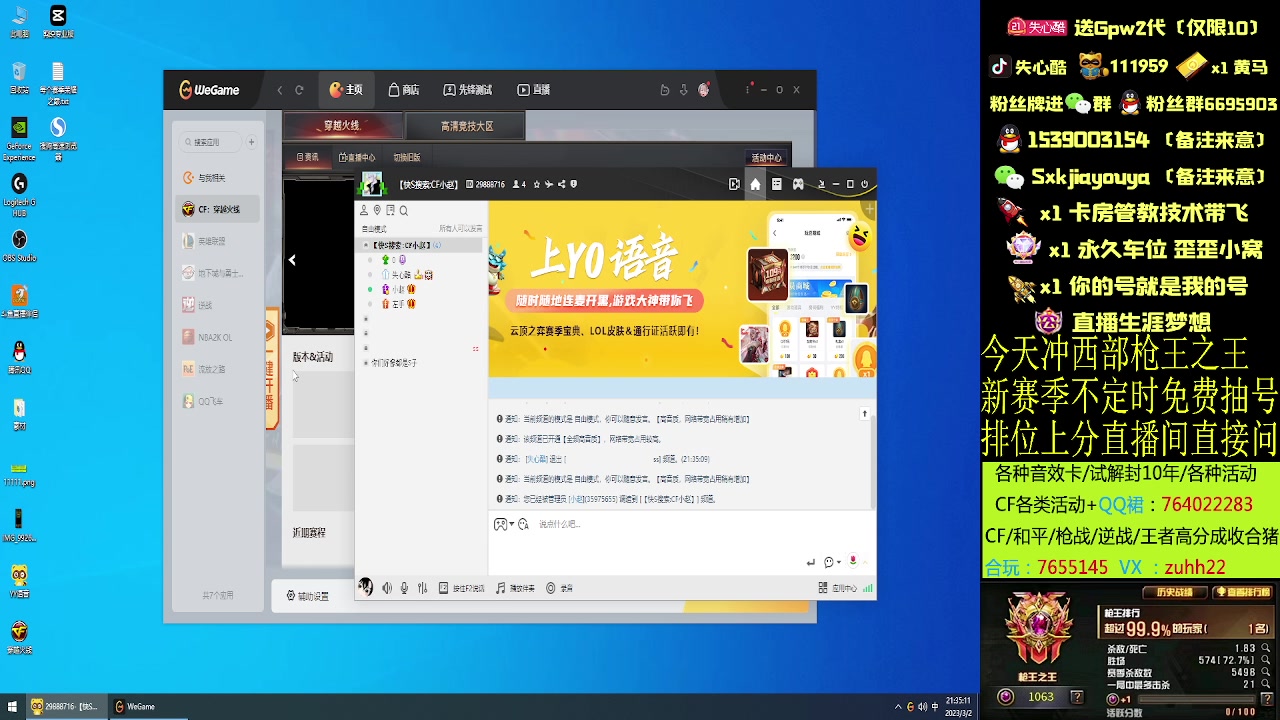Click the channel share icon
1280x720 pixels.
point(561,184)
